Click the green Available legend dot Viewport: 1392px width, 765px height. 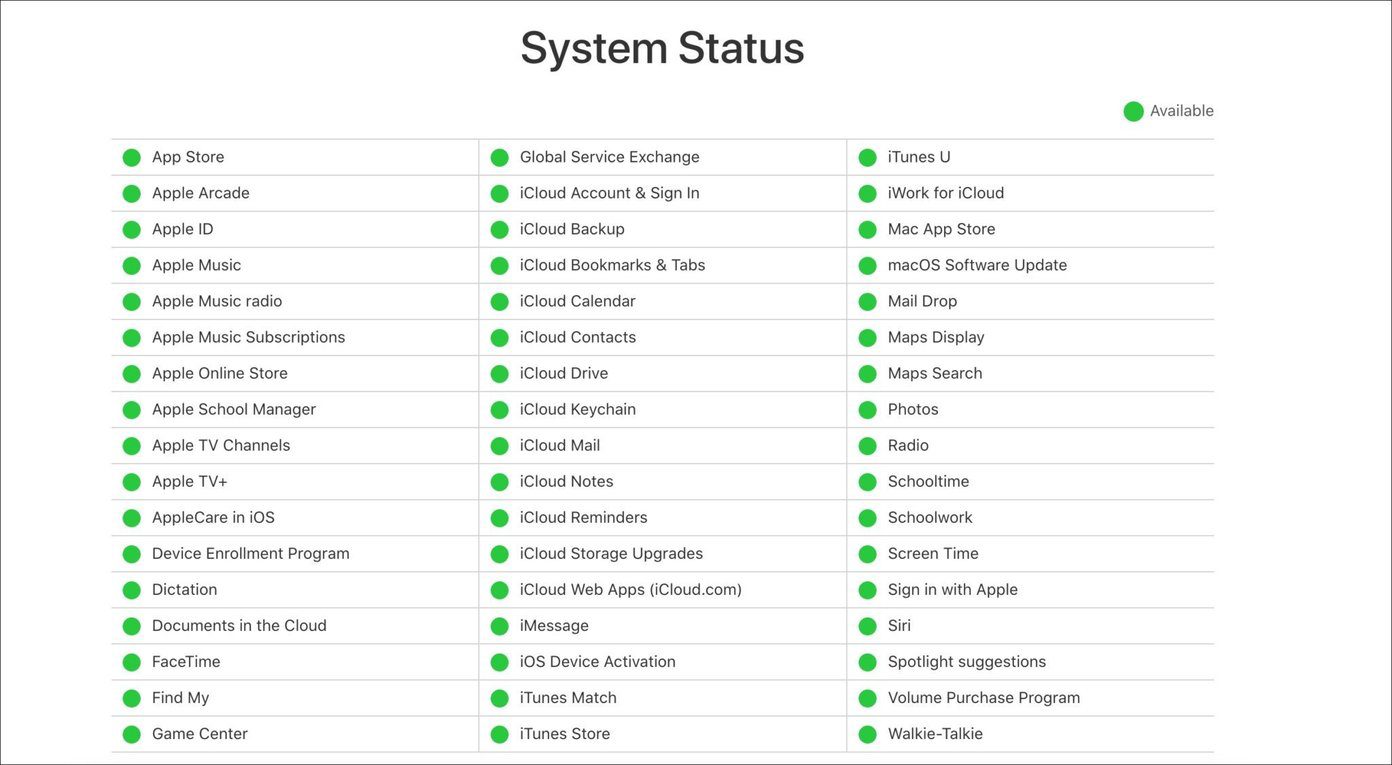pos(1133,111)
